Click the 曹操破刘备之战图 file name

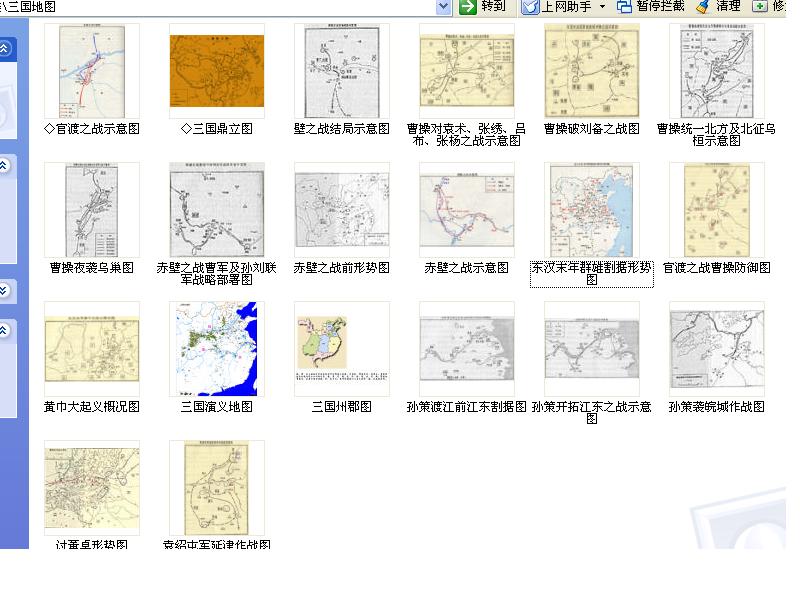coord(591,129)
